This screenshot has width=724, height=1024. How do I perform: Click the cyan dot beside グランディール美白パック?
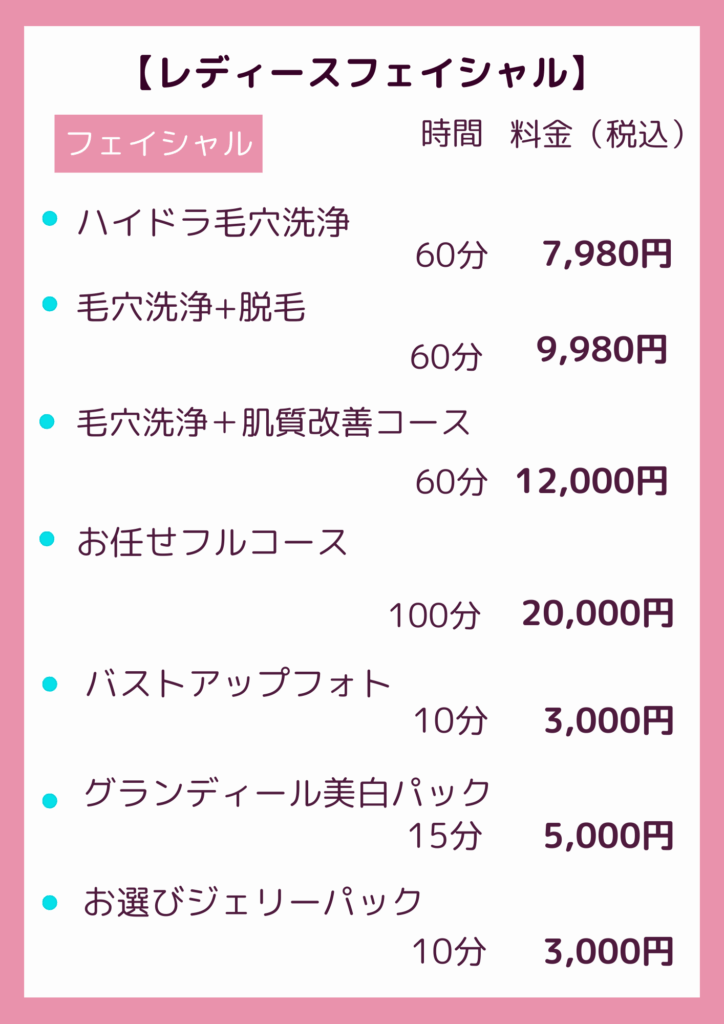click(x=49, y=800)
